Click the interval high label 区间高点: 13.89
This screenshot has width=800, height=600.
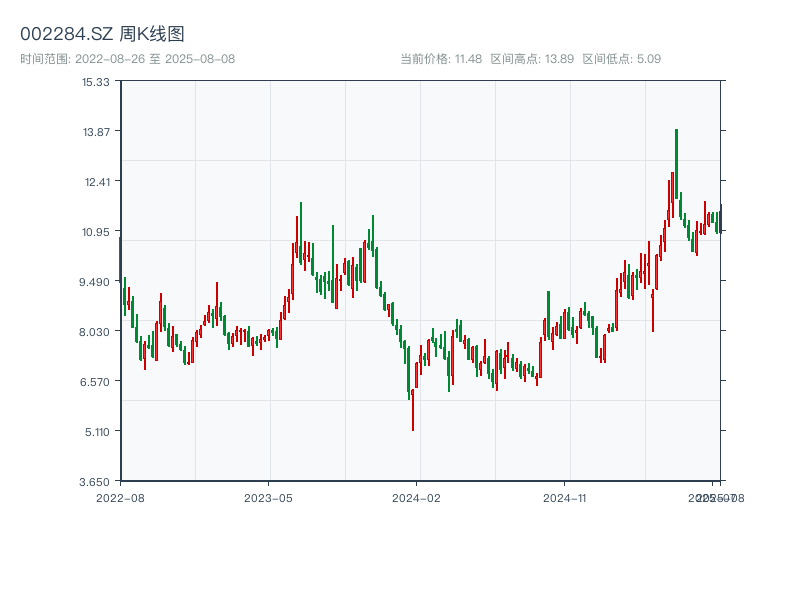(x=532, y=59)
